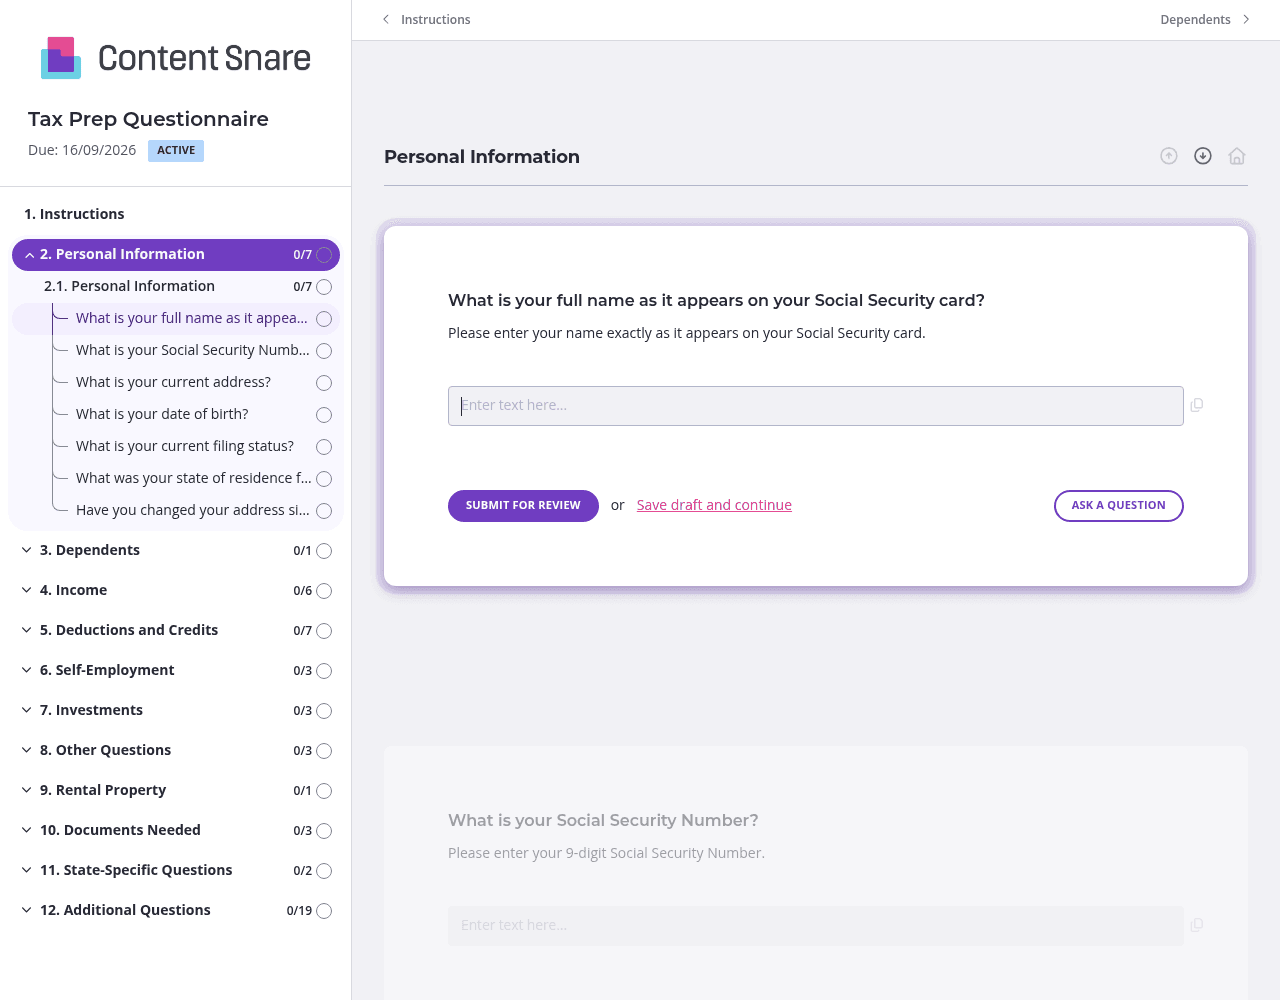Screen dimensions: 1280x1000
Task: Expand the 9. Rental Property chevron
Action: [x=27, y=790]
